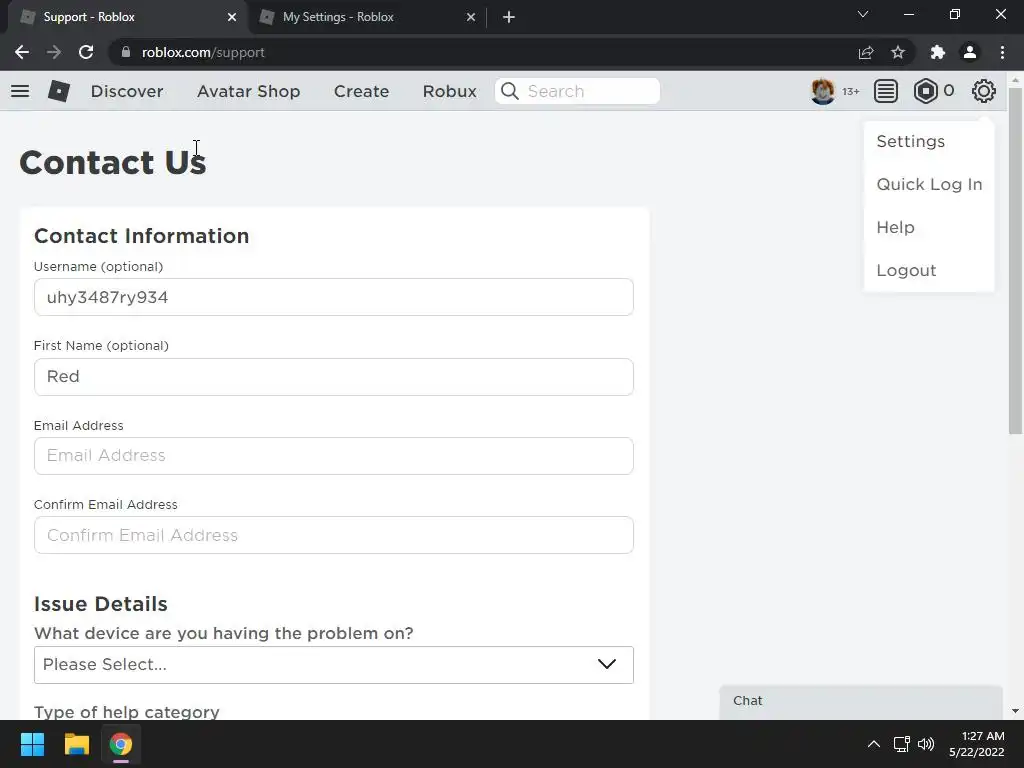Click the First Name field

[334, 377]
